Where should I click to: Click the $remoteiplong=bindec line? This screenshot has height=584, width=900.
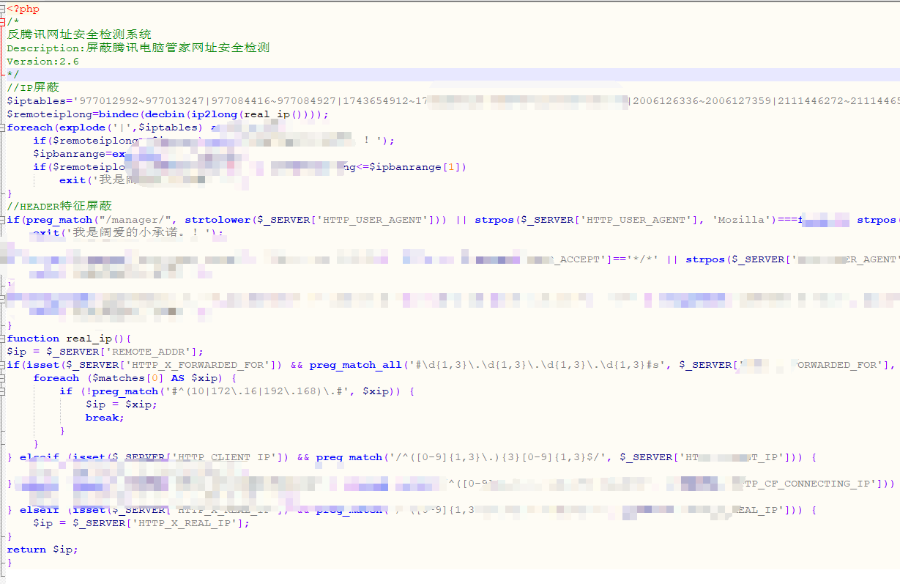(x=168, y=114)
